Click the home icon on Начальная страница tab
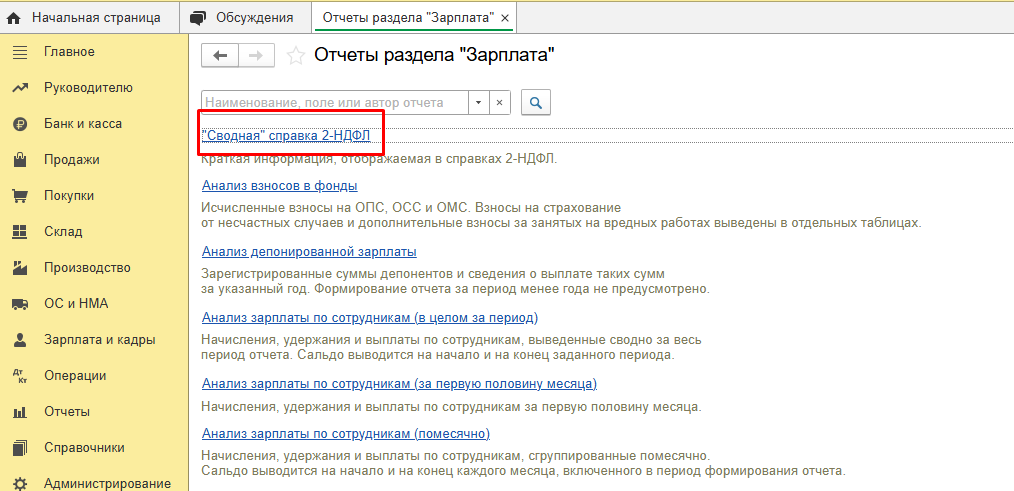 [x=14, y=18]
